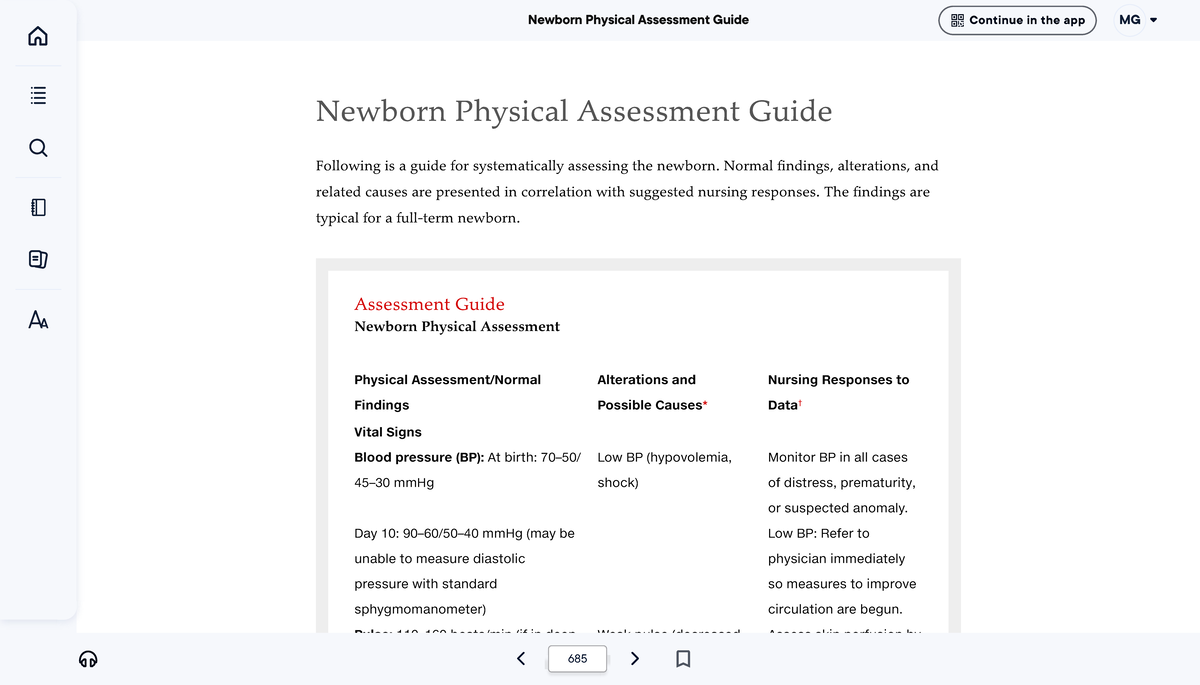
Task: Go to the home library icon
Action: click(37, 36)
